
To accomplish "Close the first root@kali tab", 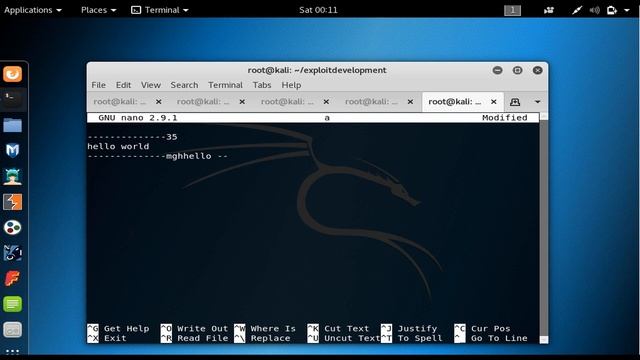I will click(159, 102).
